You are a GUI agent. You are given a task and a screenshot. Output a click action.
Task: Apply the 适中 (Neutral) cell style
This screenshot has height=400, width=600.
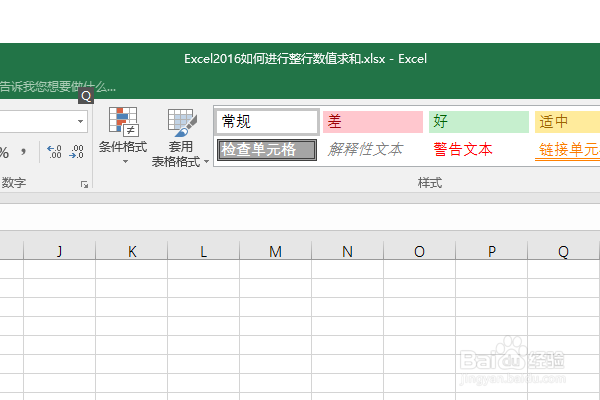(567, 122)
